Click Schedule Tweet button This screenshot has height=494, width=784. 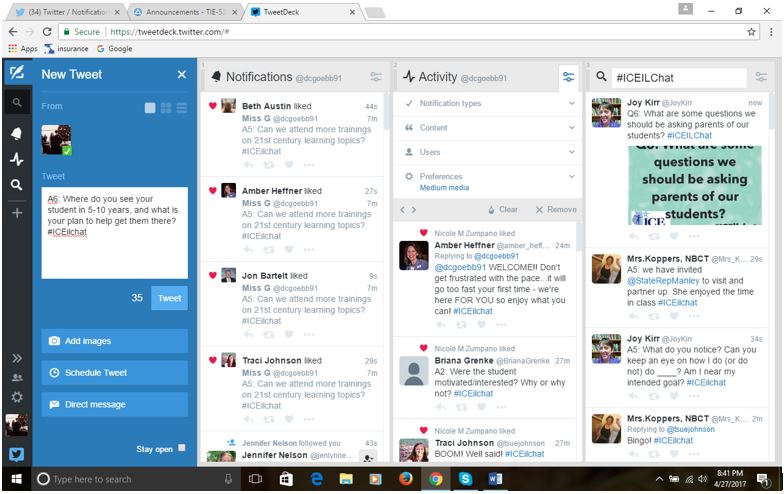click(114, 372)
